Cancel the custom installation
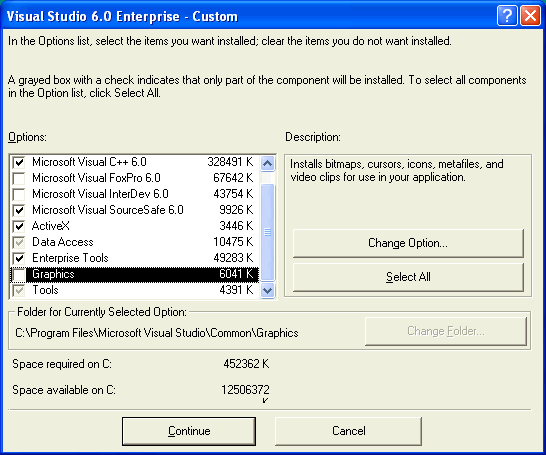546x455 pixels. point(349,431)
